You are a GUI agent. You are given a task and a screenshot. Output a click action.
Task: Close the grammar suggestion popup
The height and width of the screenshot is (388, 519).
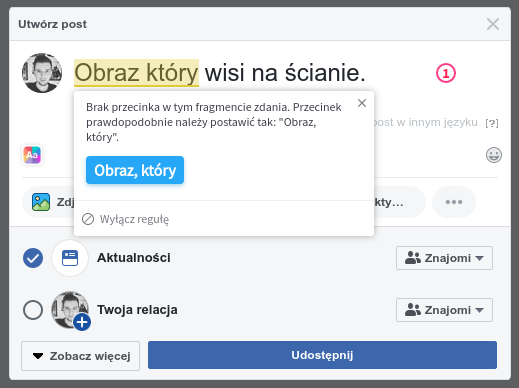[x=362, y=103]
